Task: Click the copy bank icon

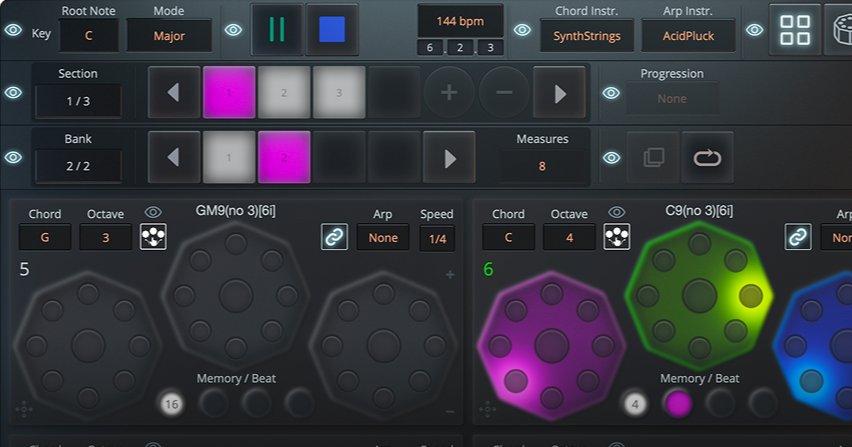Action: click(x=654, y=158)
